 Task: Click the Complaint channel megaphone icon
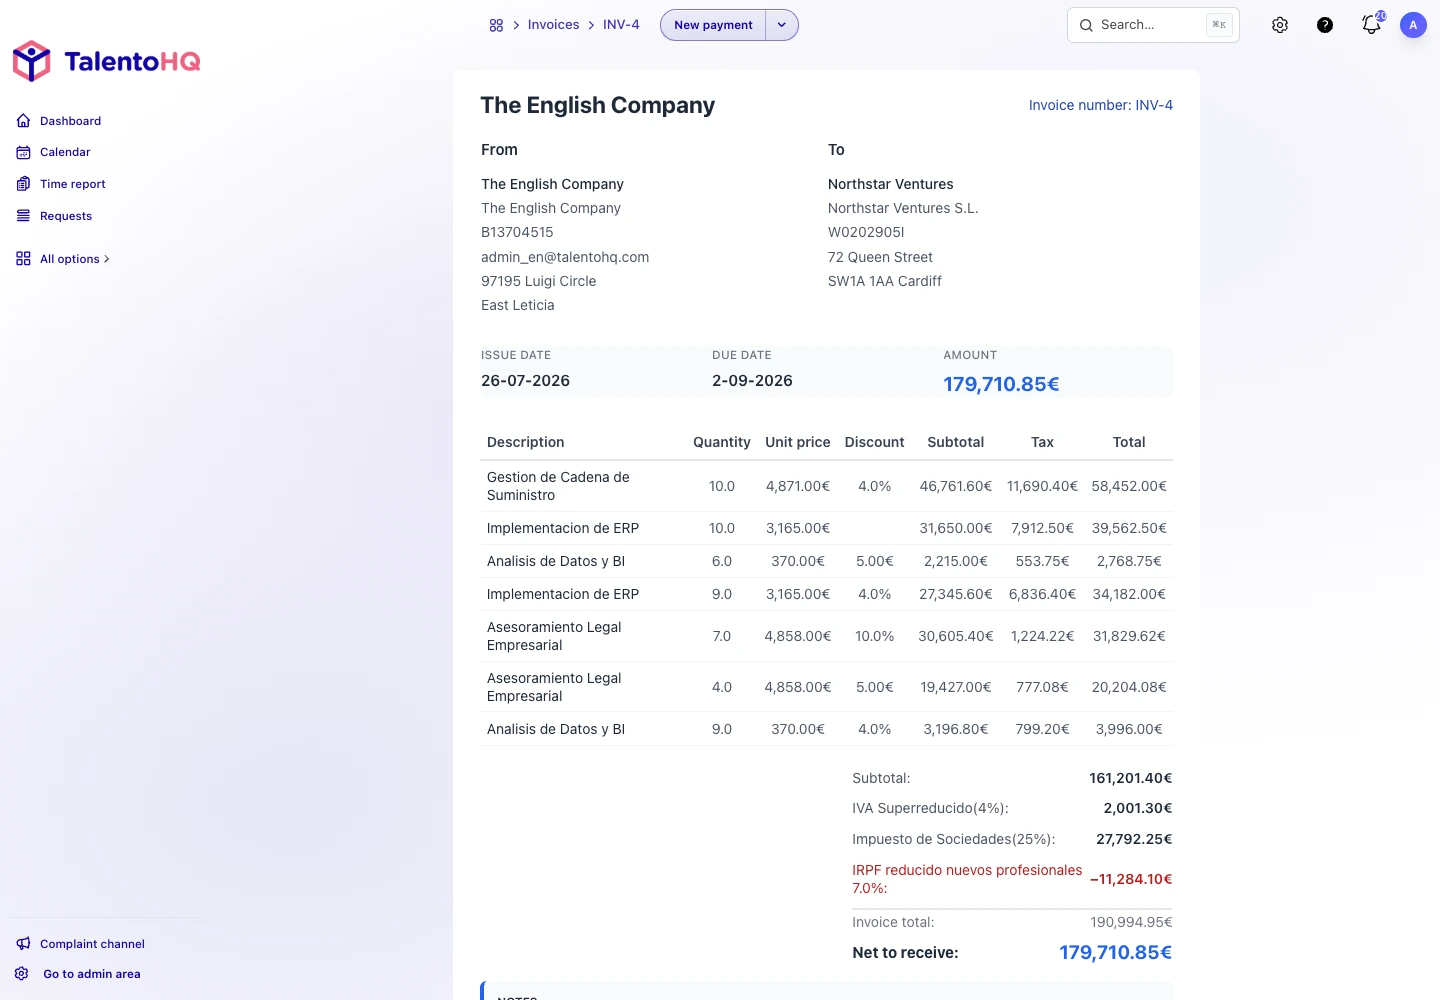pyautogui.click(x=23, y=944)
